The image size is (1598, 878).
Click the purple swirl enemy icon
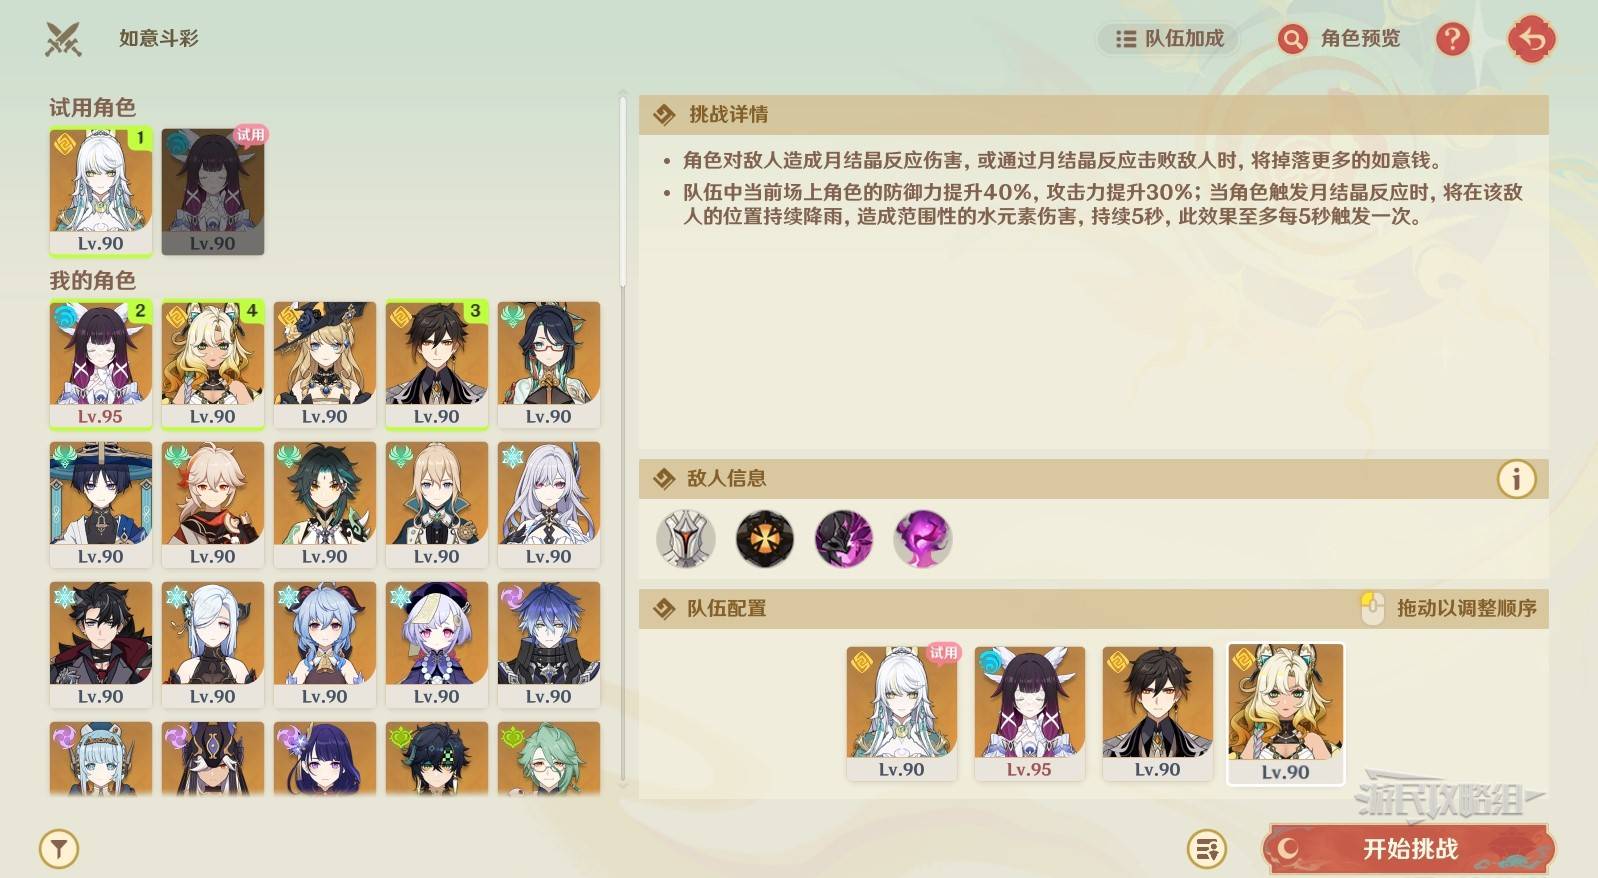923,539
